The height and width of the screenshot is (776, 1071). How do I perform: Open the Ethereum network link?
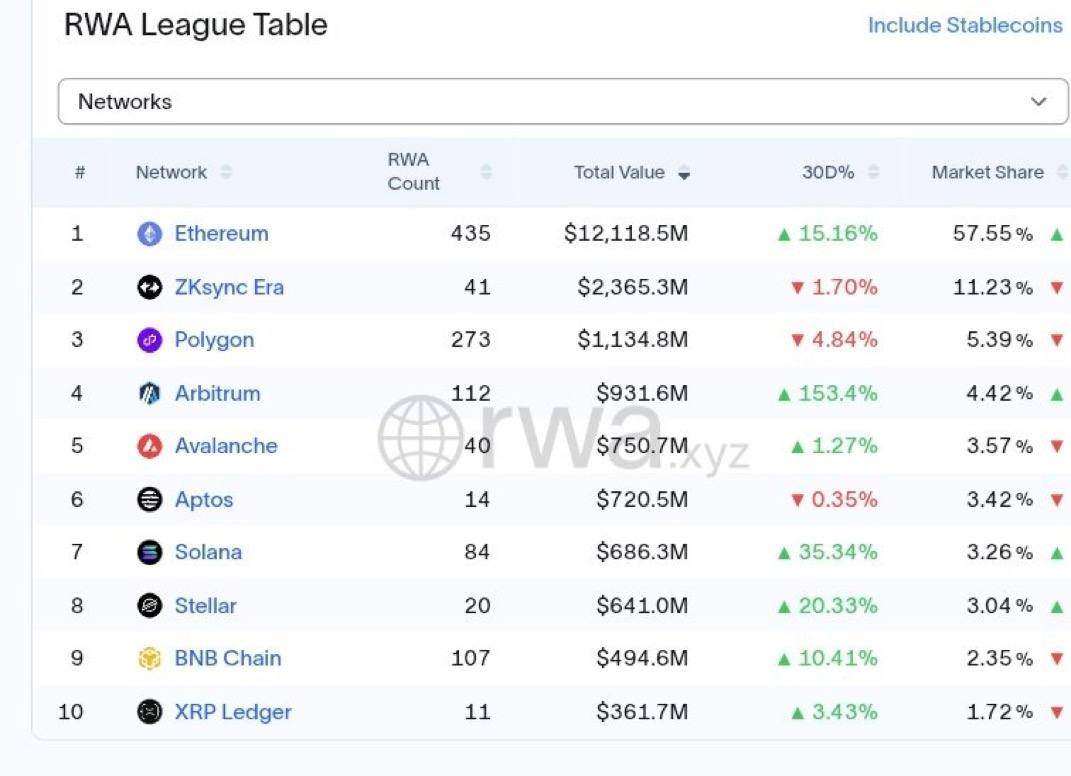[221, 234]
